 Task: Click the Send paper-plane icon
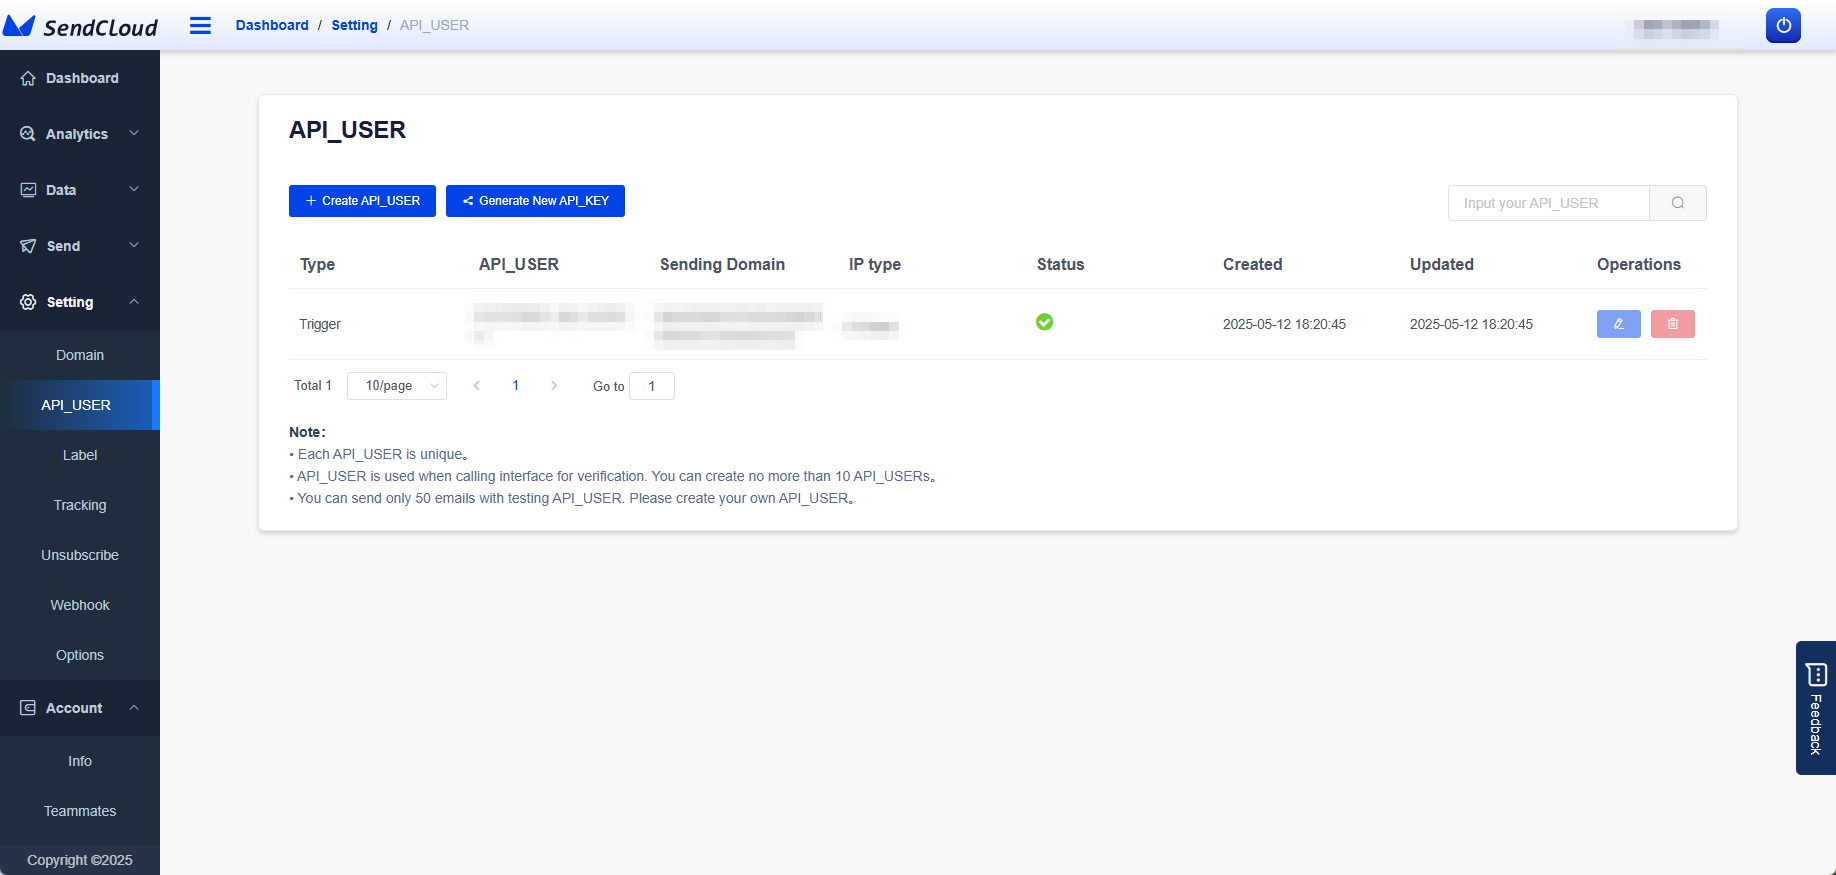28,246
